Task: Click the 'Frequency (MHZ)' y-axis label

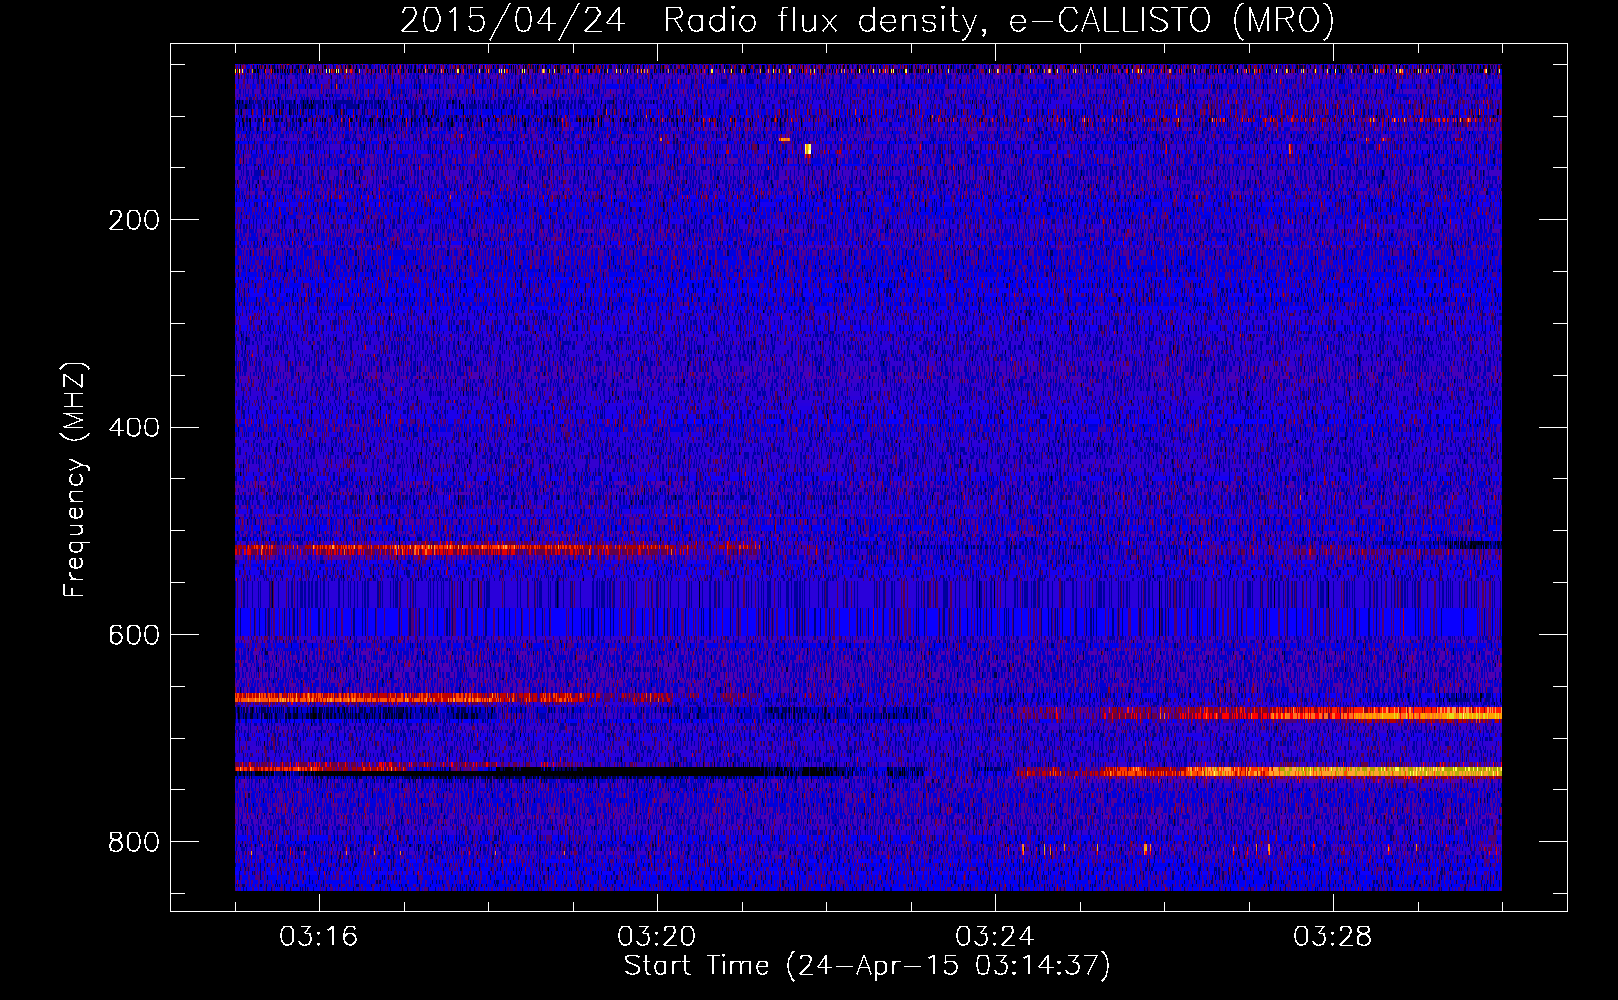Action: point(75,479)
